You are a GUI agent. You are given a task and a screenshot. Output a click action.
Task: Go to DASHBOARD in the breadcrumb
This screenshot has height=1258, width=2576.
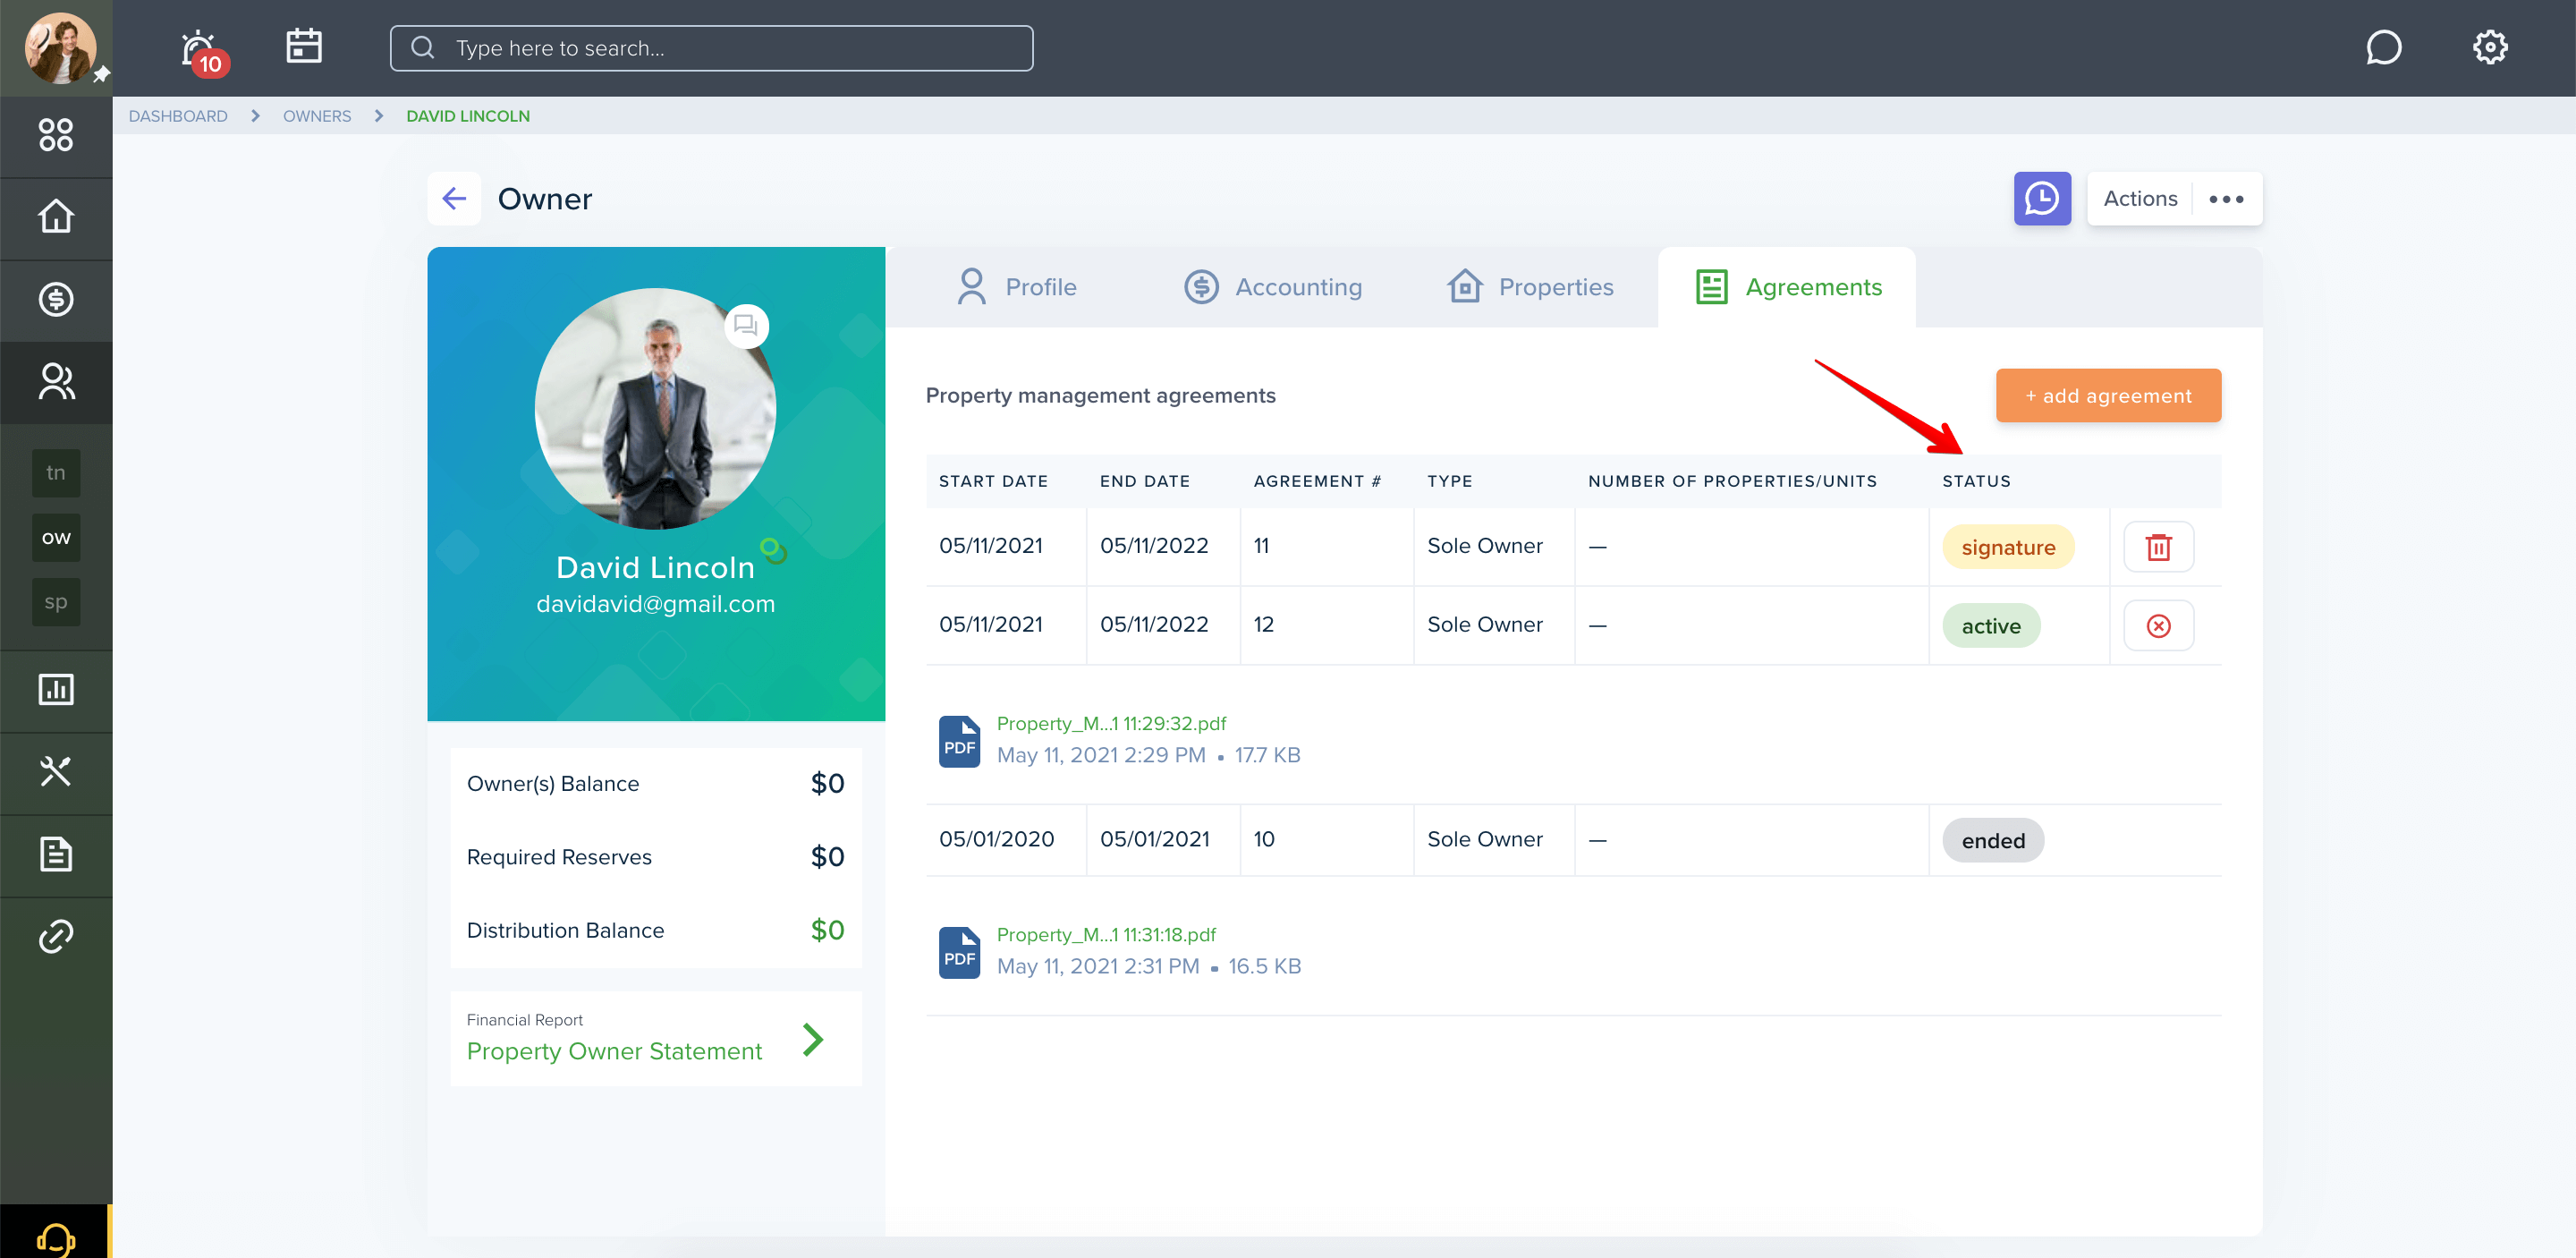(178, 116)
